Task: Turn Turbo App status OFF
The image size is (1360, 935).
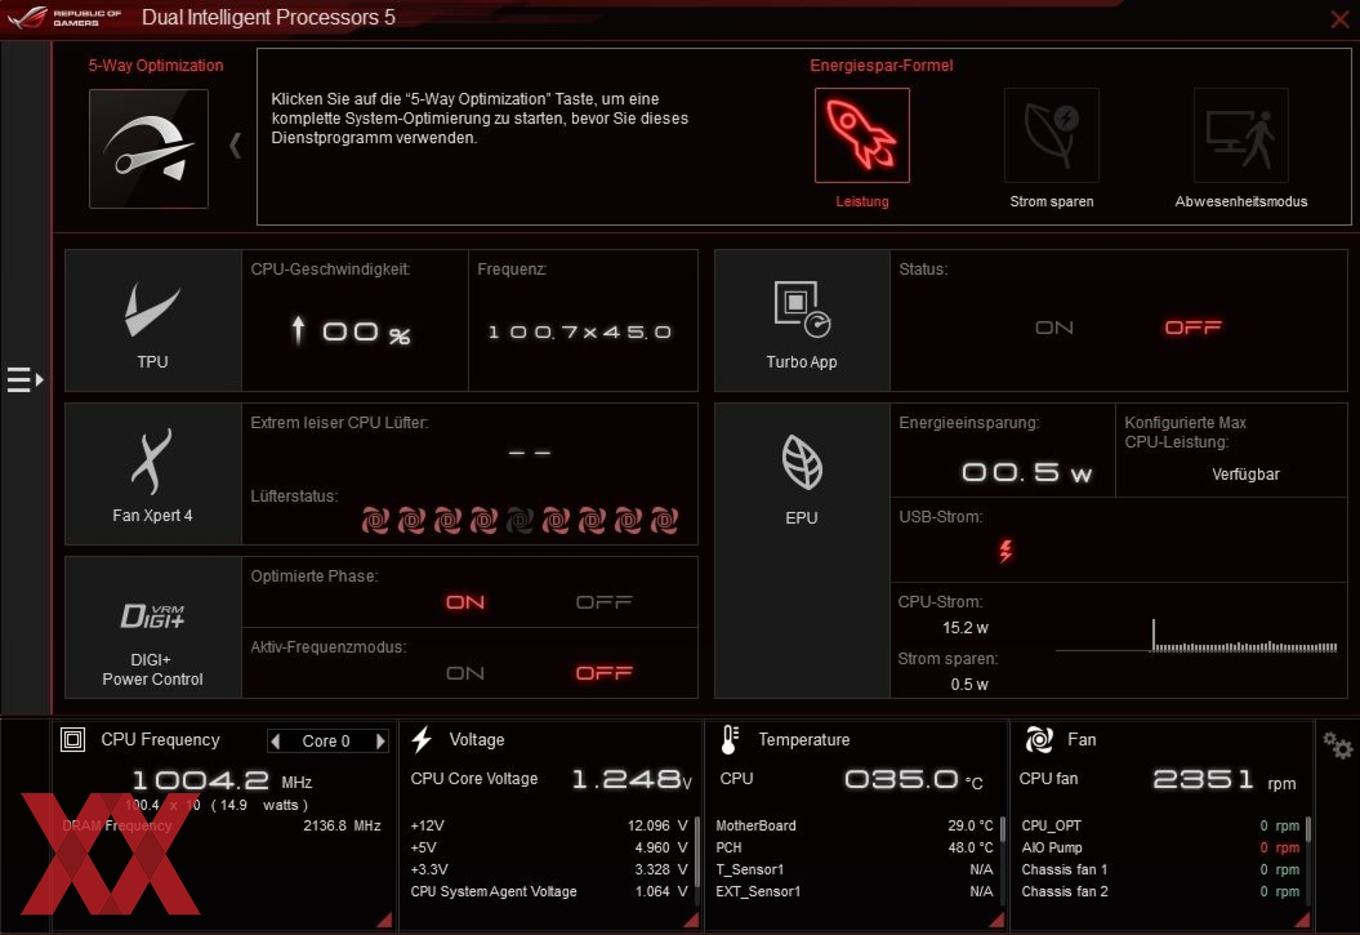Action: pos(1193,328)
